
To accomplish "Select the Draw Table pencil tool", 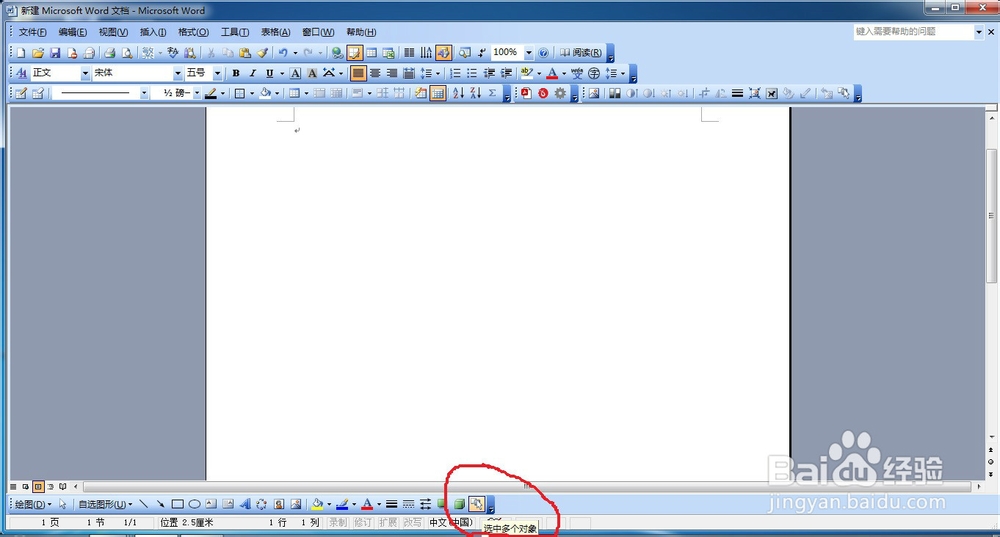I will click(21, 93).
